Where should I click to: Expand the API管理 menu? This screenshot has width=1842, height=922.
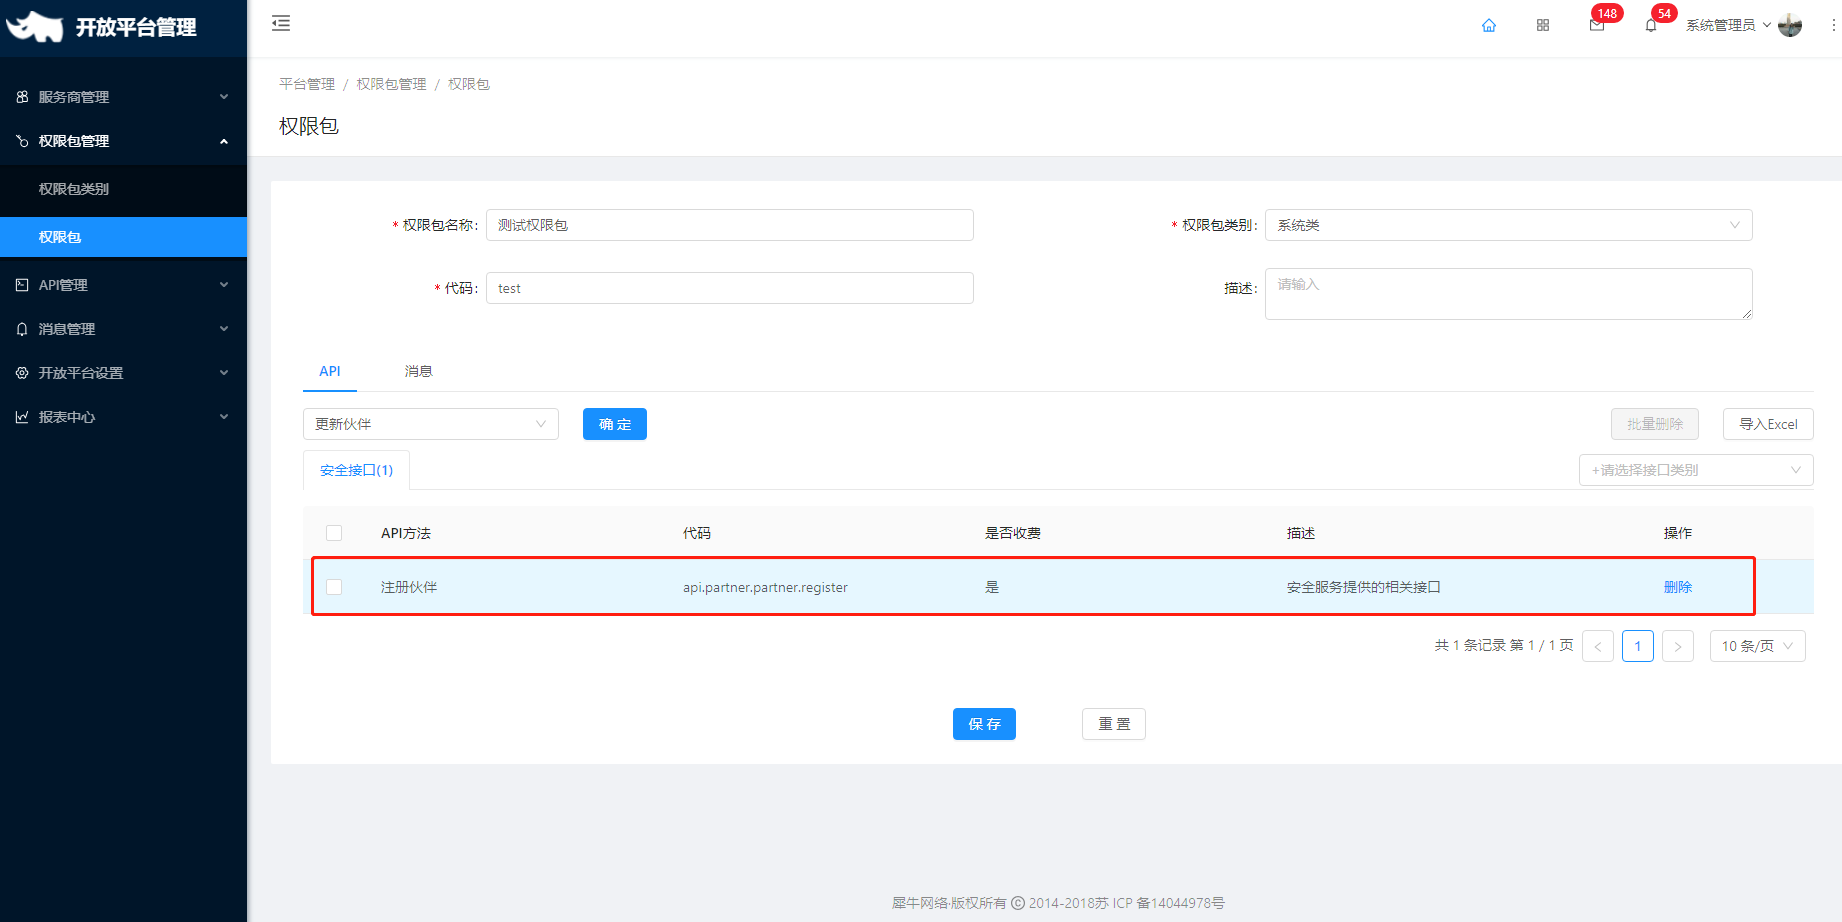coord(123,285)
